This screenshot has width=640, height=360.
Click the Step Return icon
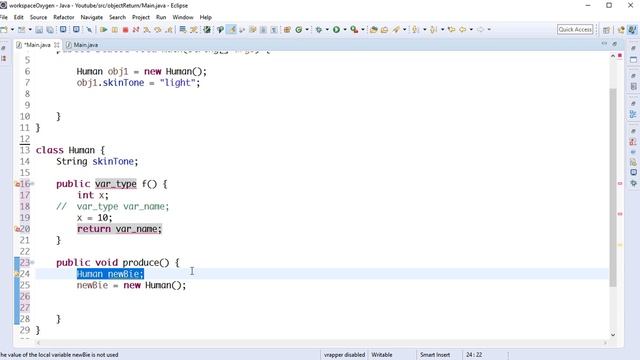pyautogui.click(x=169, y=29)
